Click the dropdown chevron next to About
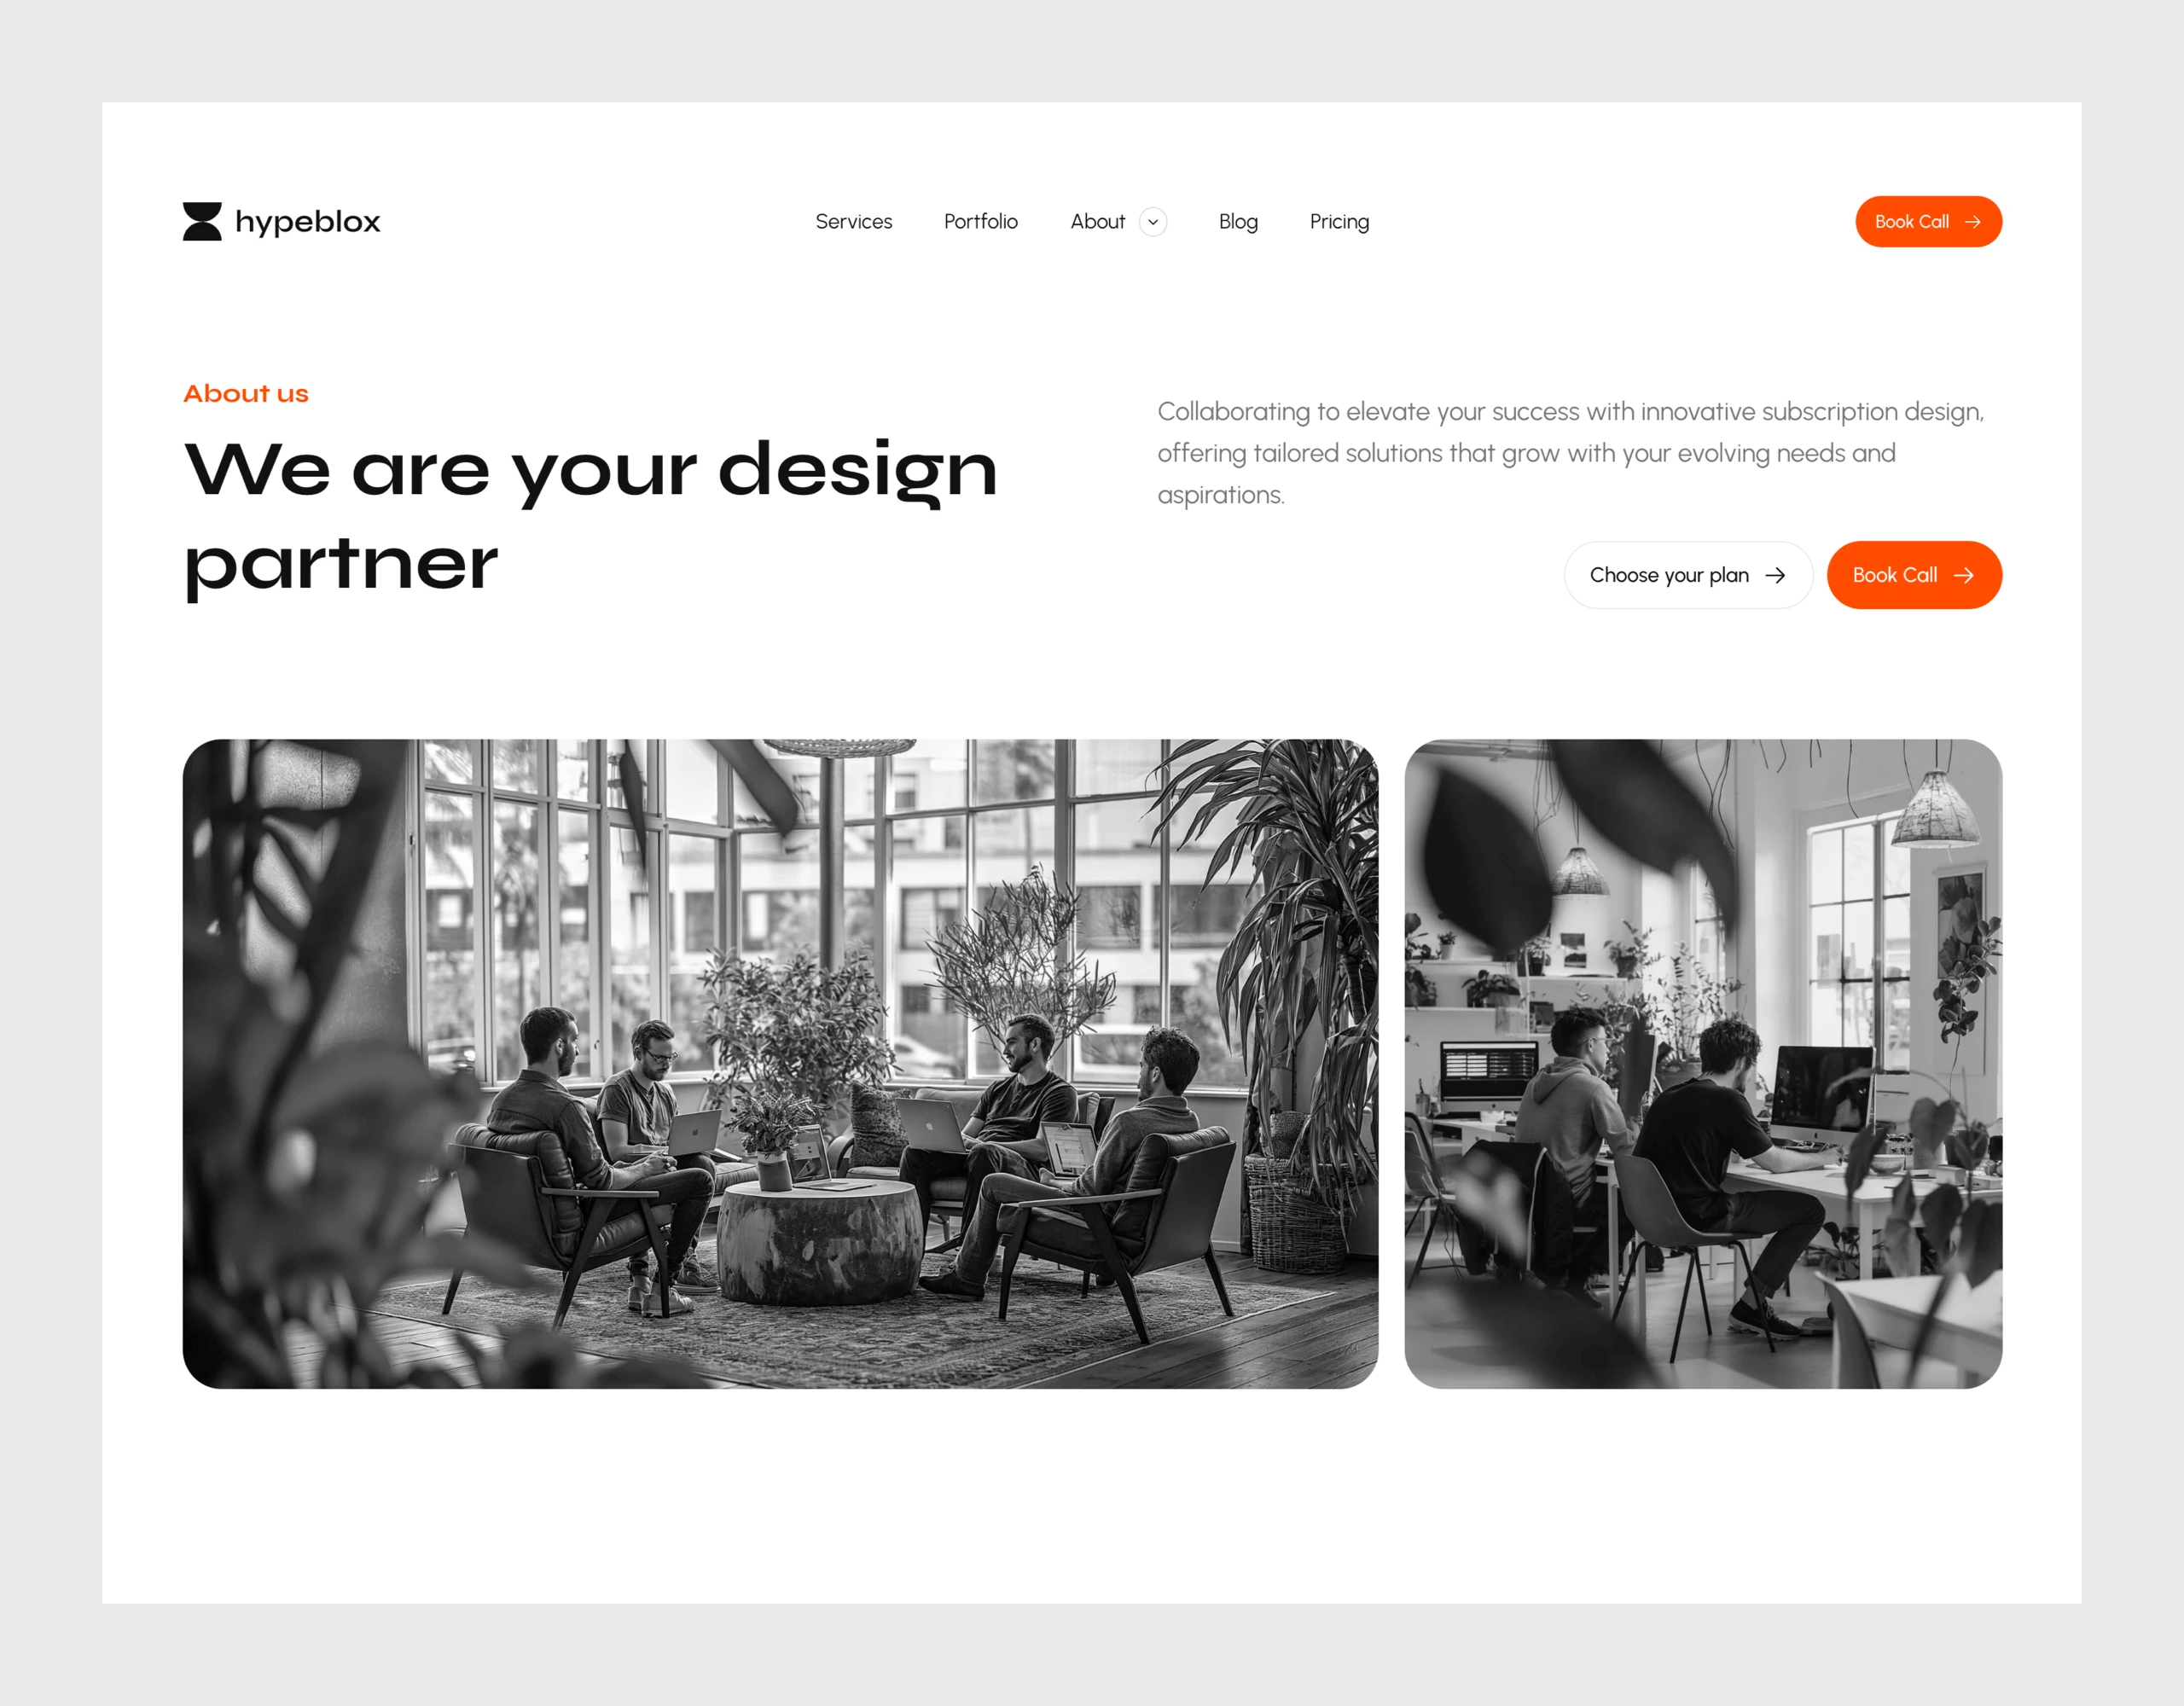Viewport: 2184px width, 1706px height. [1153, 222]
